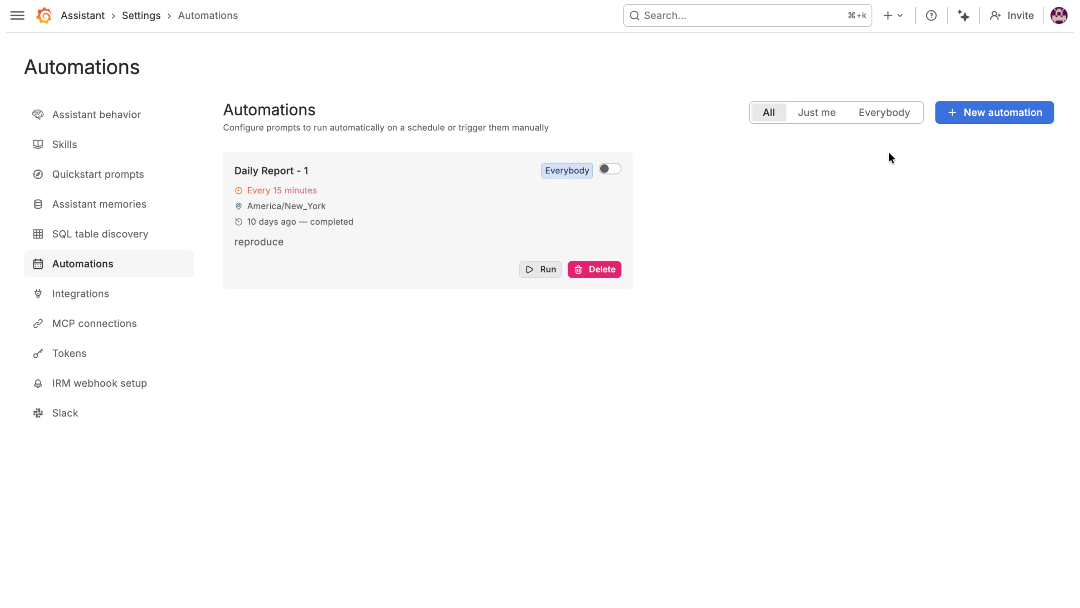Open the hamburger navigation menu
The image size is (1080, 608).
pos(17,15)
